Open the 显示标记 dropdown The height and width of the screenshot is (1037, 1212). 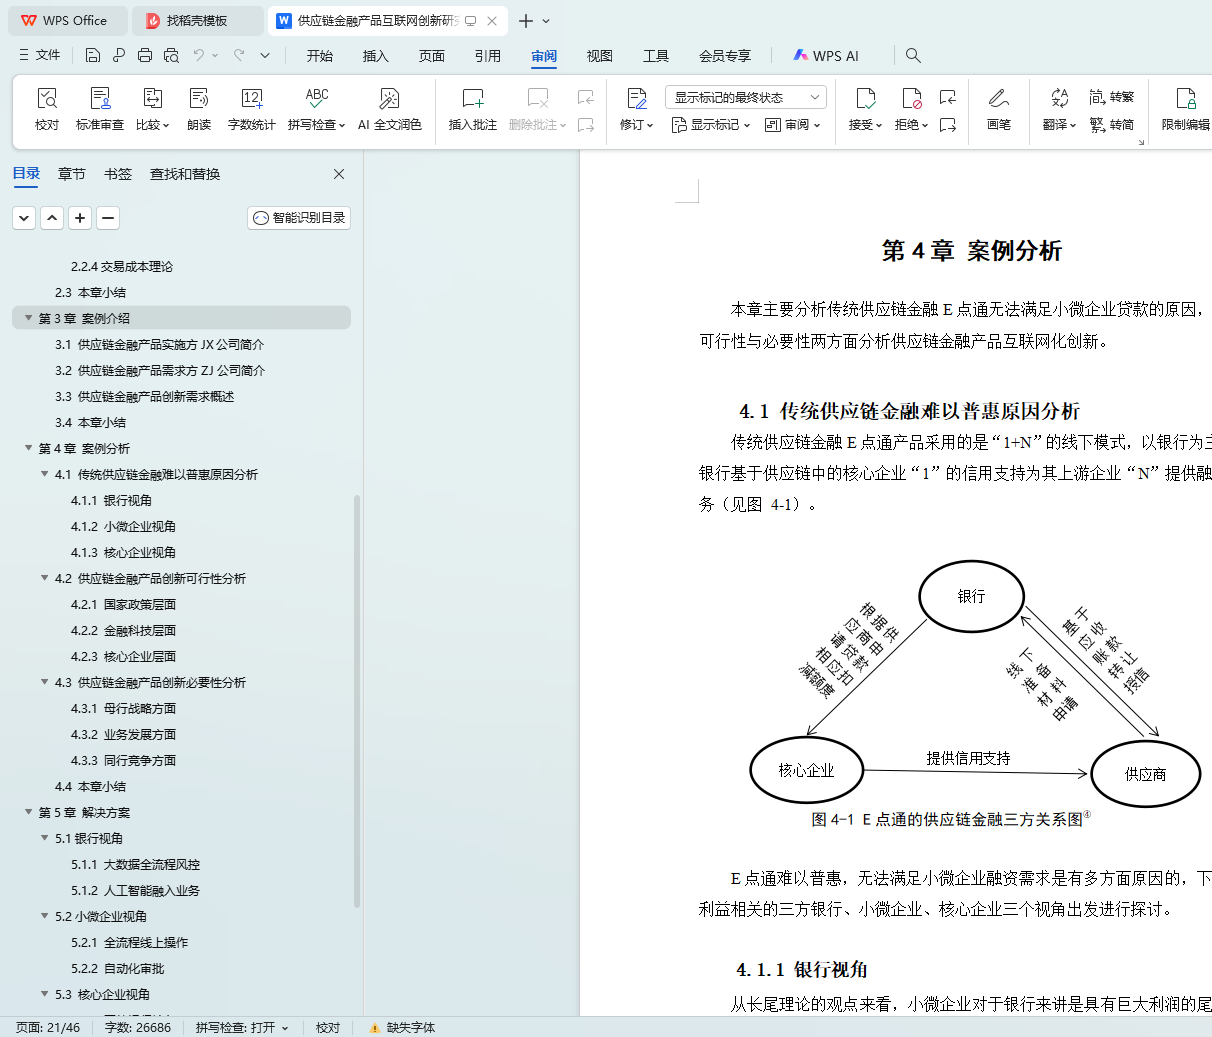coord(711,125)
